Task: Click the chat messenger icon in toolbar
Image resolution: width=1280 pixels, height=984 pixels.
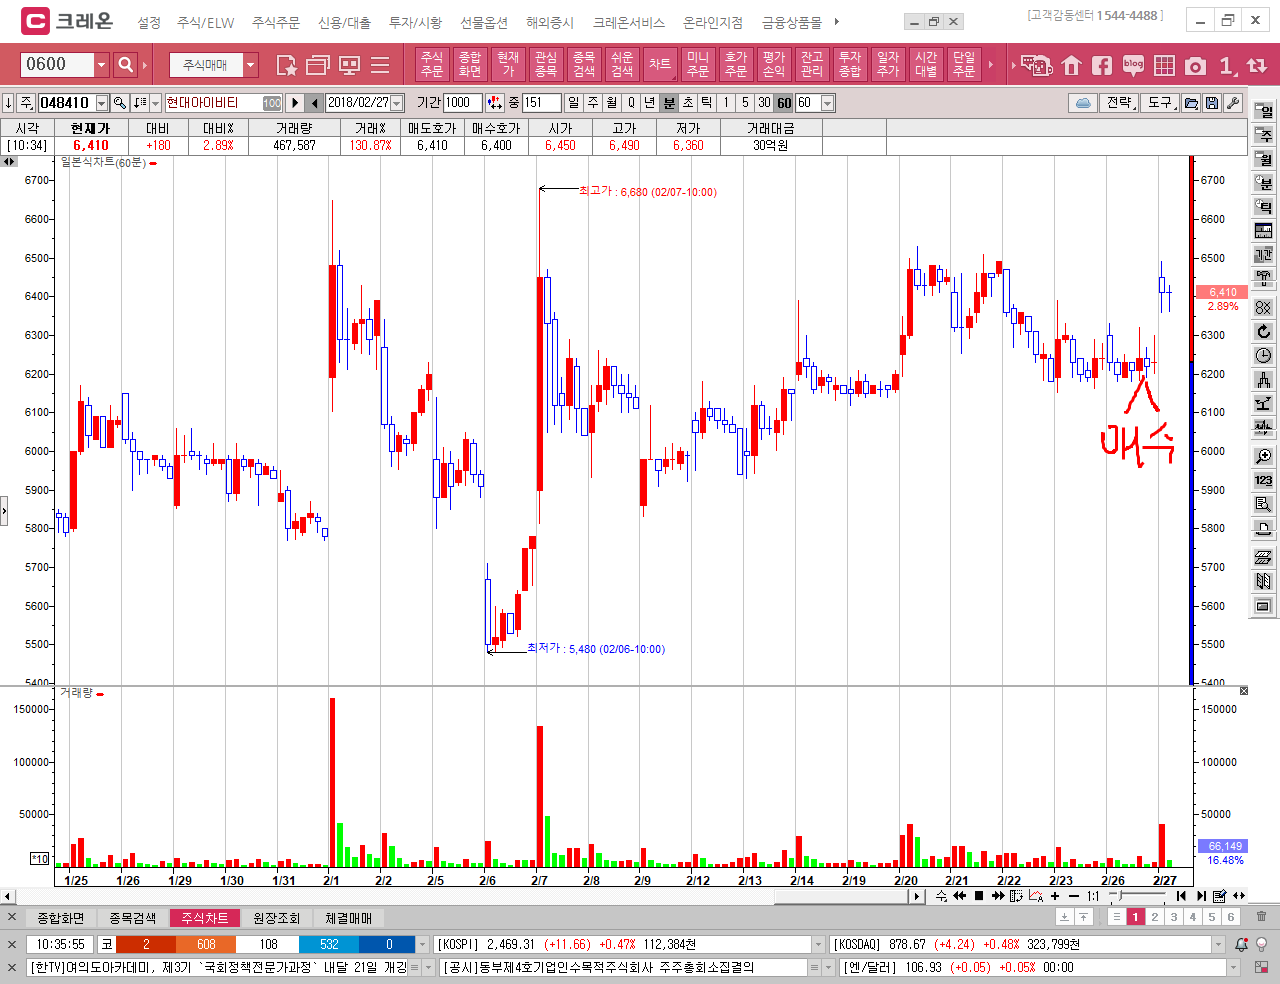Action: 1037,66
